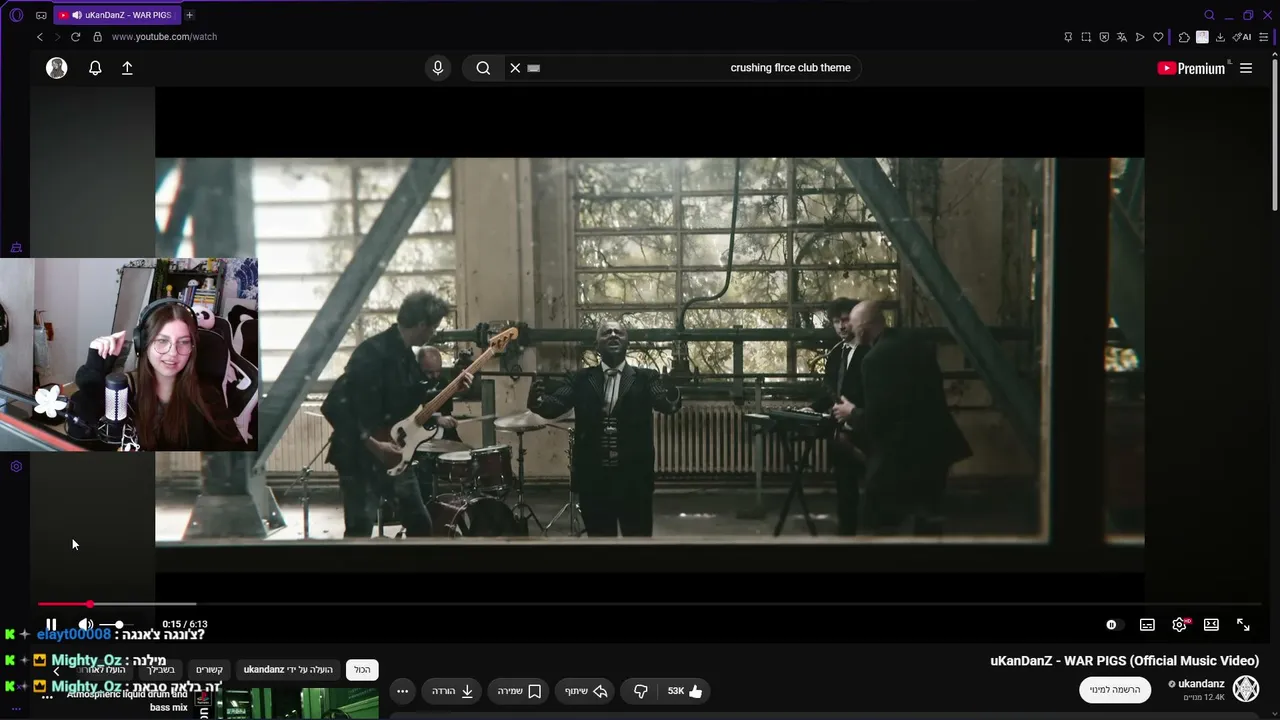Click the video title uKanDanZ - WAR PIGS

pyautogui.click(x=1125, y=661)
